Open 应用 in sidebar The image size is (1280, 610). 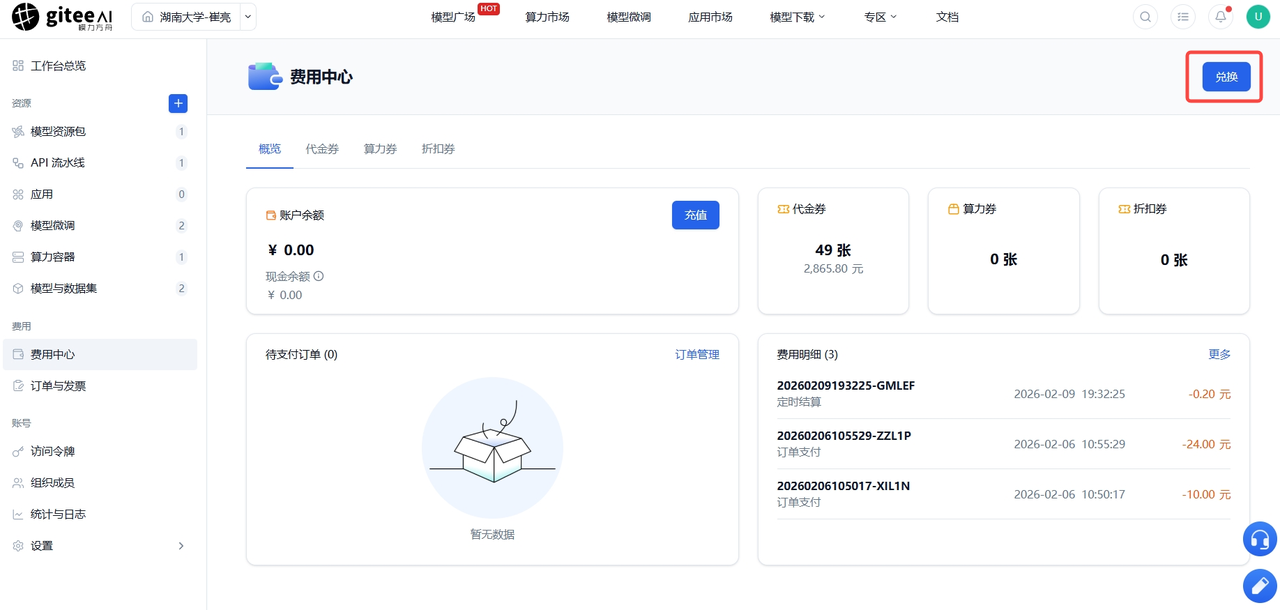(x=100, y=194)
